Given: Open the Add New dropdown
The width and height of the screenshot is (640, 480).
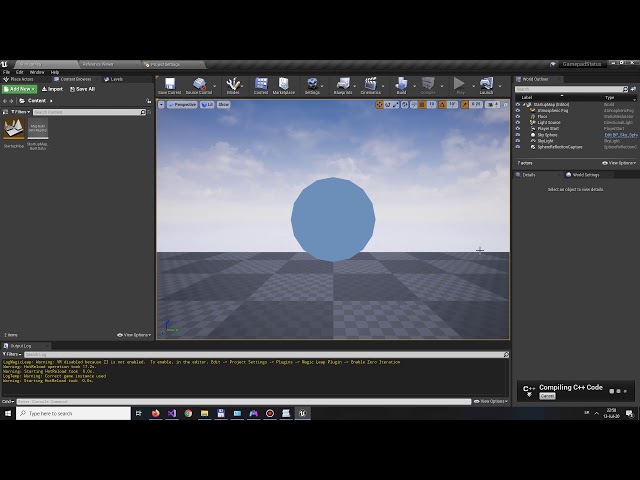Looking at the screenshot, I should tap(19, 89).
